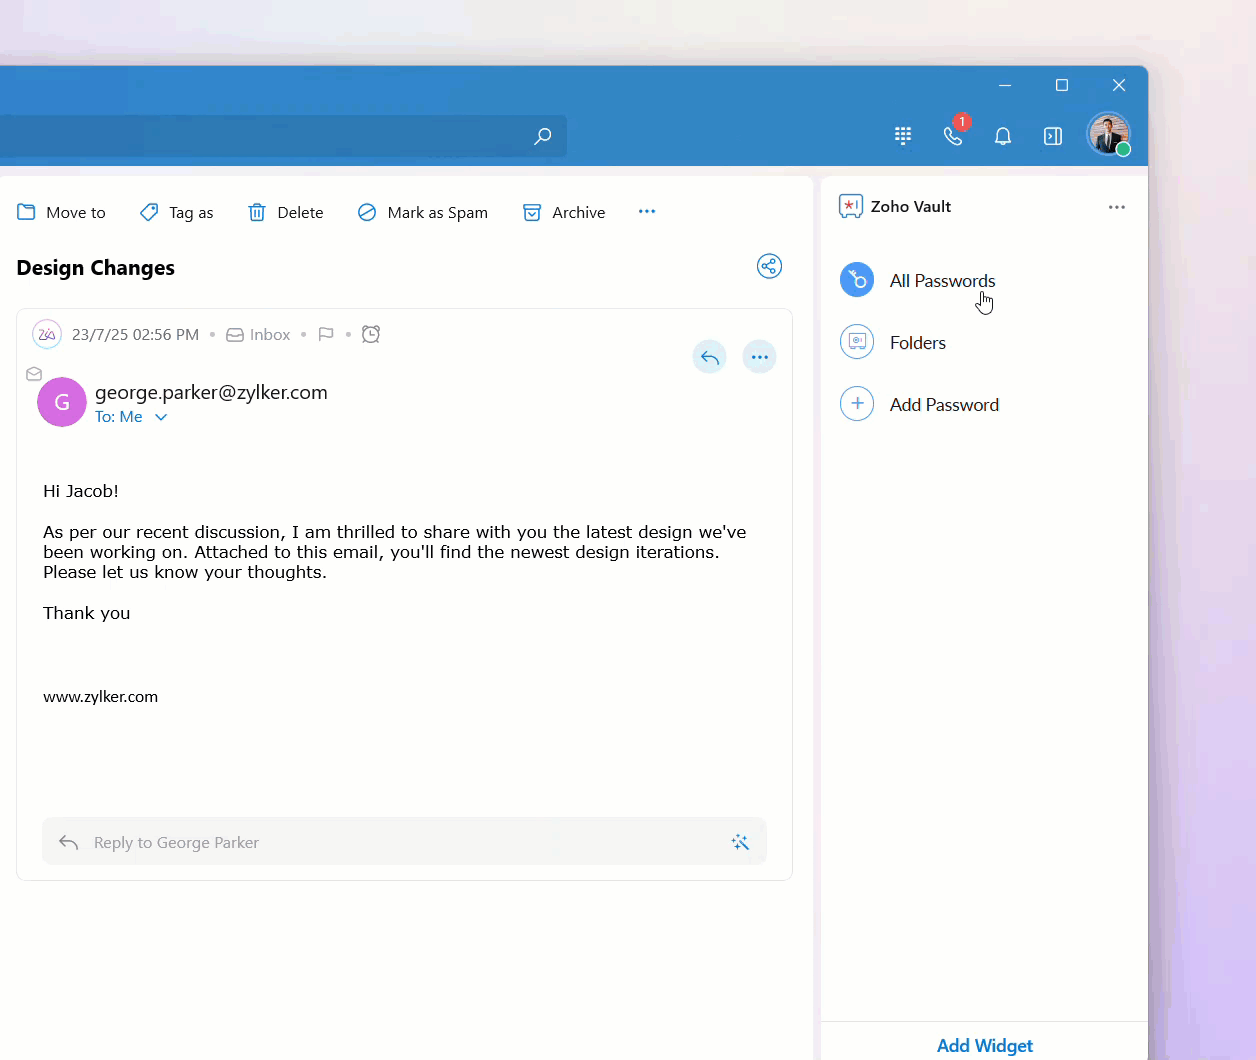Screen dimensions: 1256x1060
Task: Maximize the mail window
Action: point(1062,85)
